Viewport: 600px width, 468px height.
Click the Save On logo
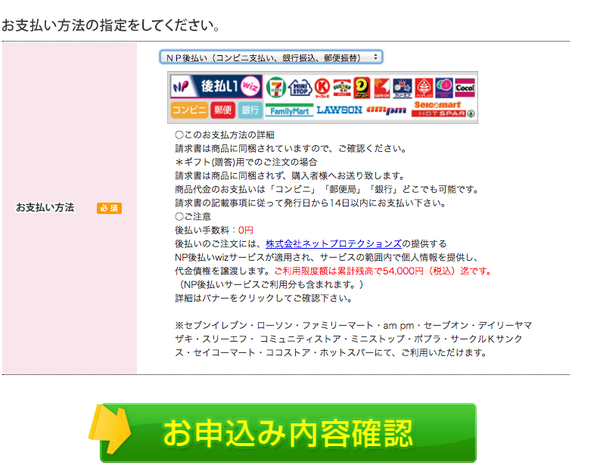pos(382,88)
